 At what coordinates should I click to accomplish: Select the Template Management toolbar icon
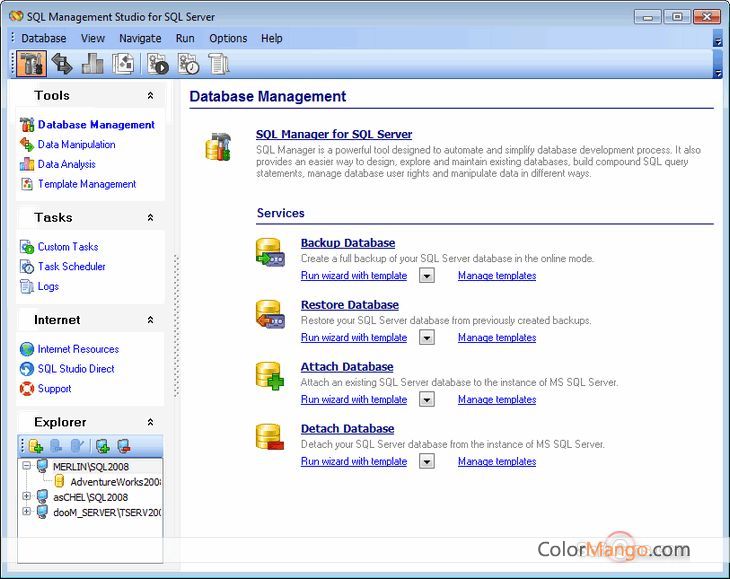click(x=123, y=64)
